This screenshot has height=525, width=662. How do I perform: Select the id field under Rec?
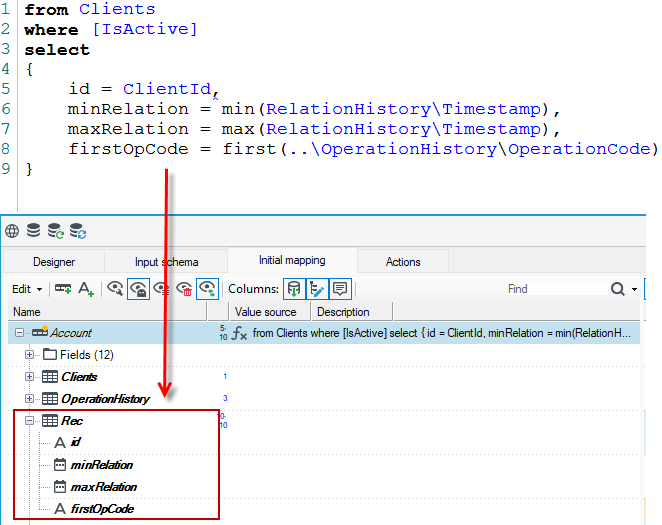click(x=75, y=442)
